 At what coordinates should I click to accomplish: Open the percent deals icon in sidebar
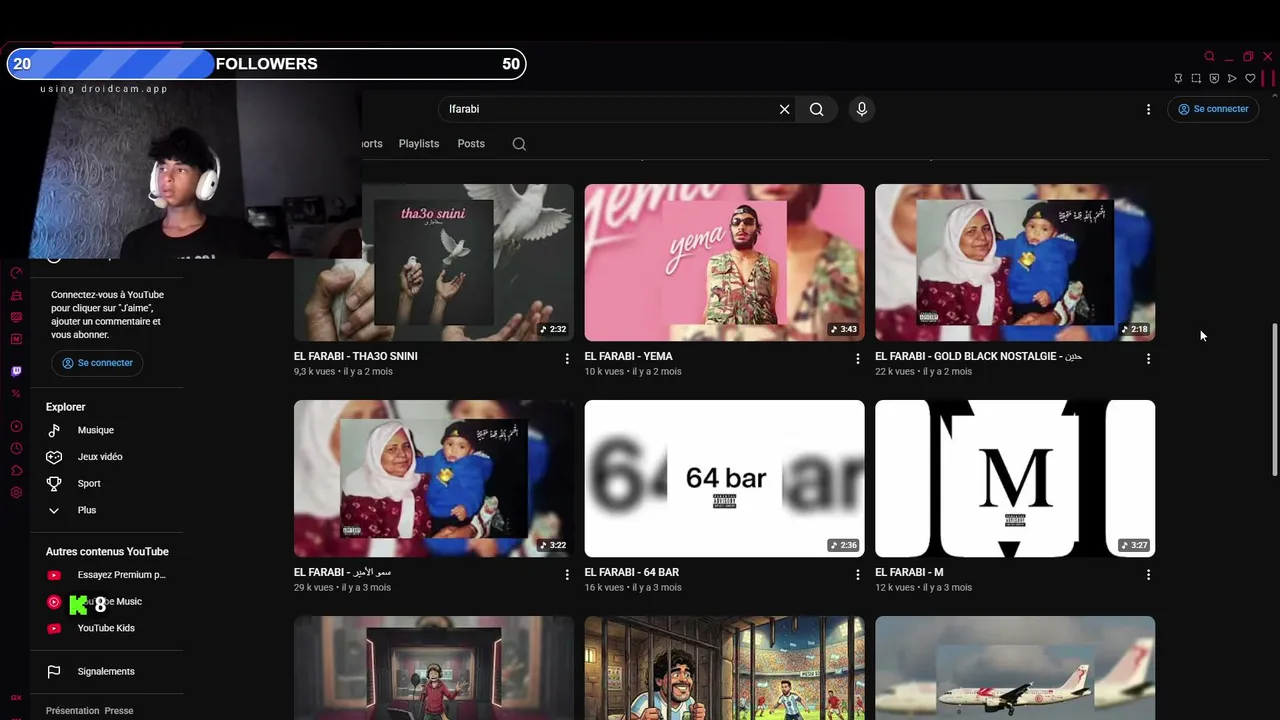(x=16, y=394)
